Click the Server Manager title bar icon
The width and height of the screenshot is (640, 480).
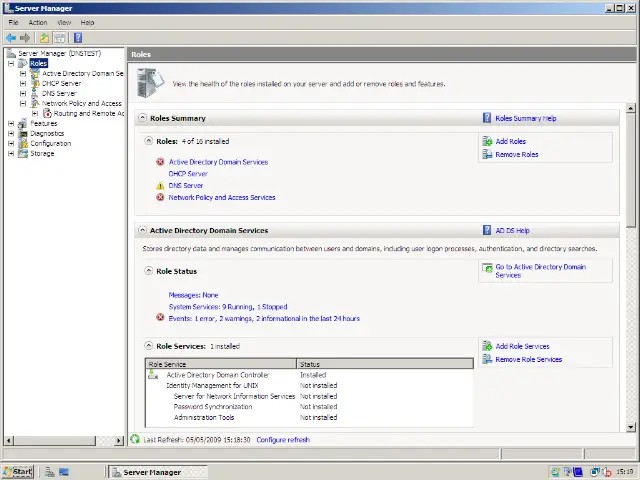8,8
